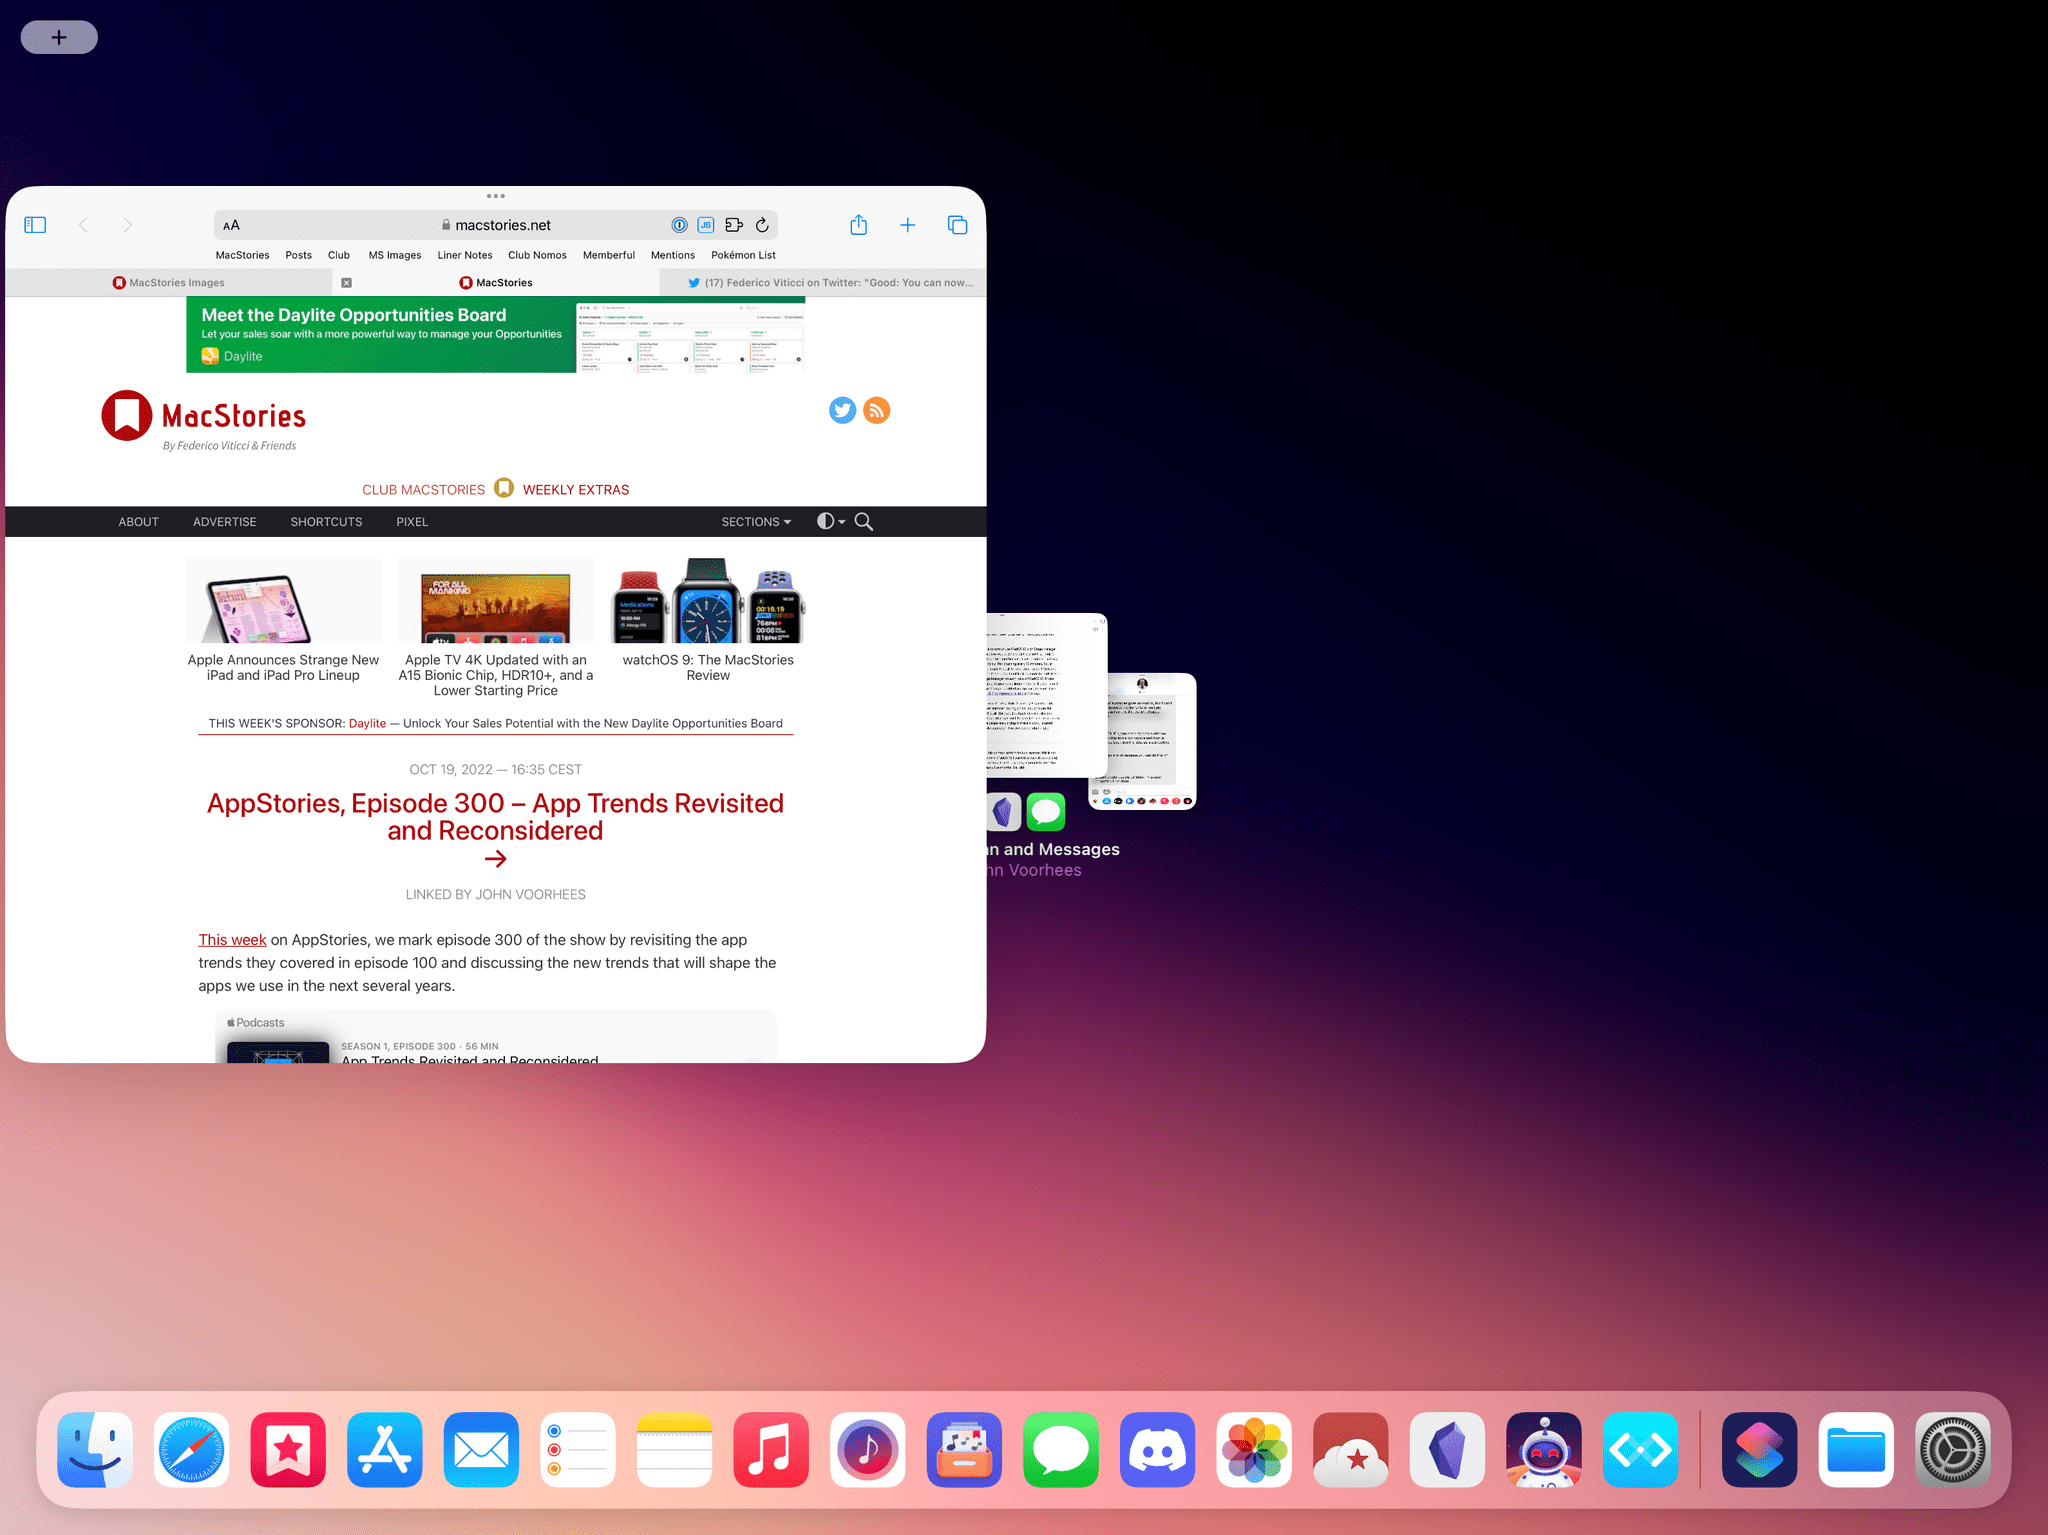Open Notes from the dock

(x=675, y=1450)
